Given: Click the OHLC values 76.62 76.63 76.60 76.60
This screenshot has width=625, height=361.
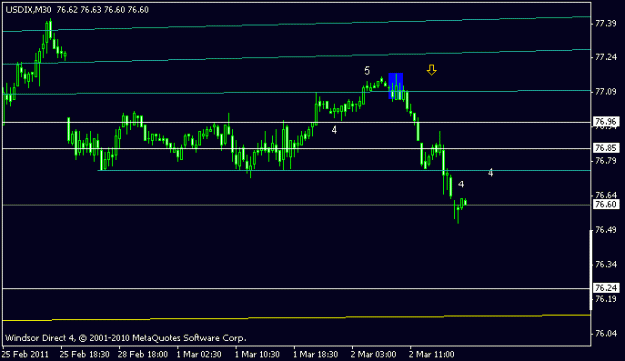Looking at the screenshot, I should (102, 10).
